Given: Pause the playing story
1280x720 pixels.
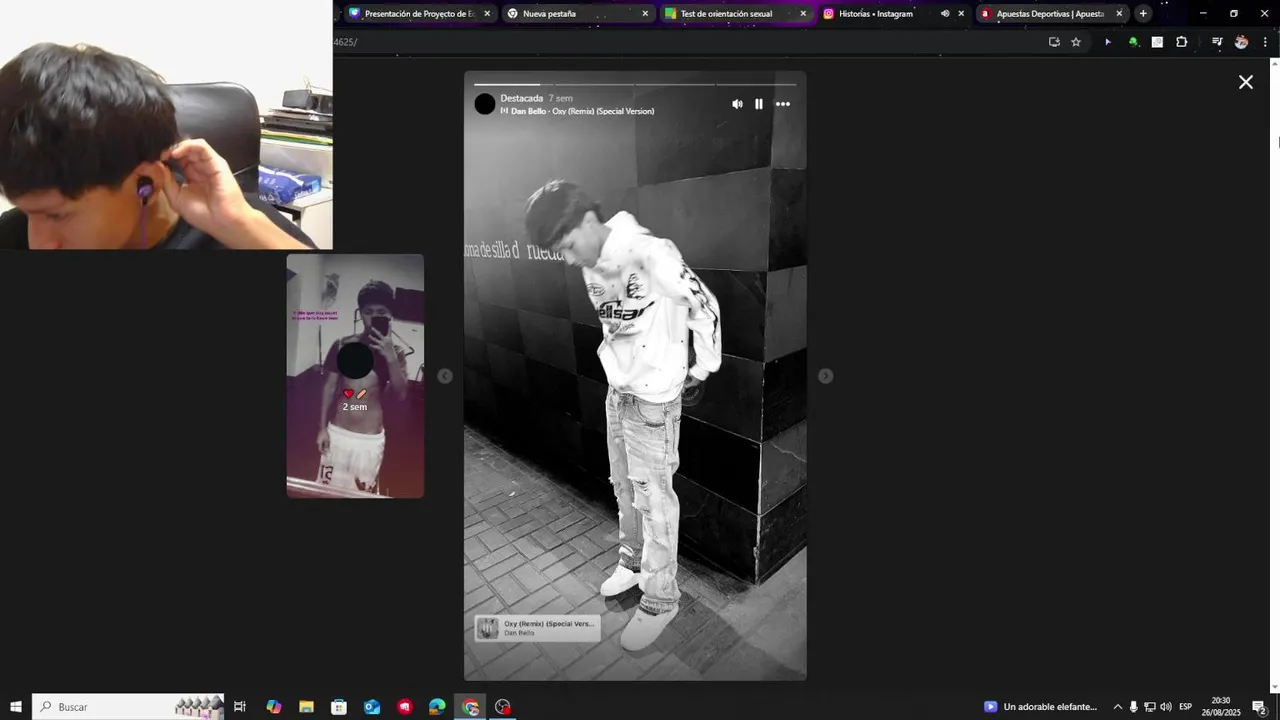Looking at the screenshot, I should tap(759, 104).
